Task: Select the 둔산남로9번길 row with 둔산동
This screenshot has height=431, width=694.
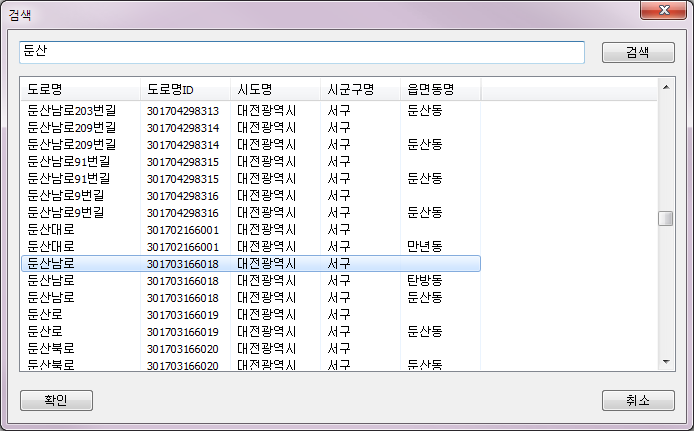Action: [250, 212]
